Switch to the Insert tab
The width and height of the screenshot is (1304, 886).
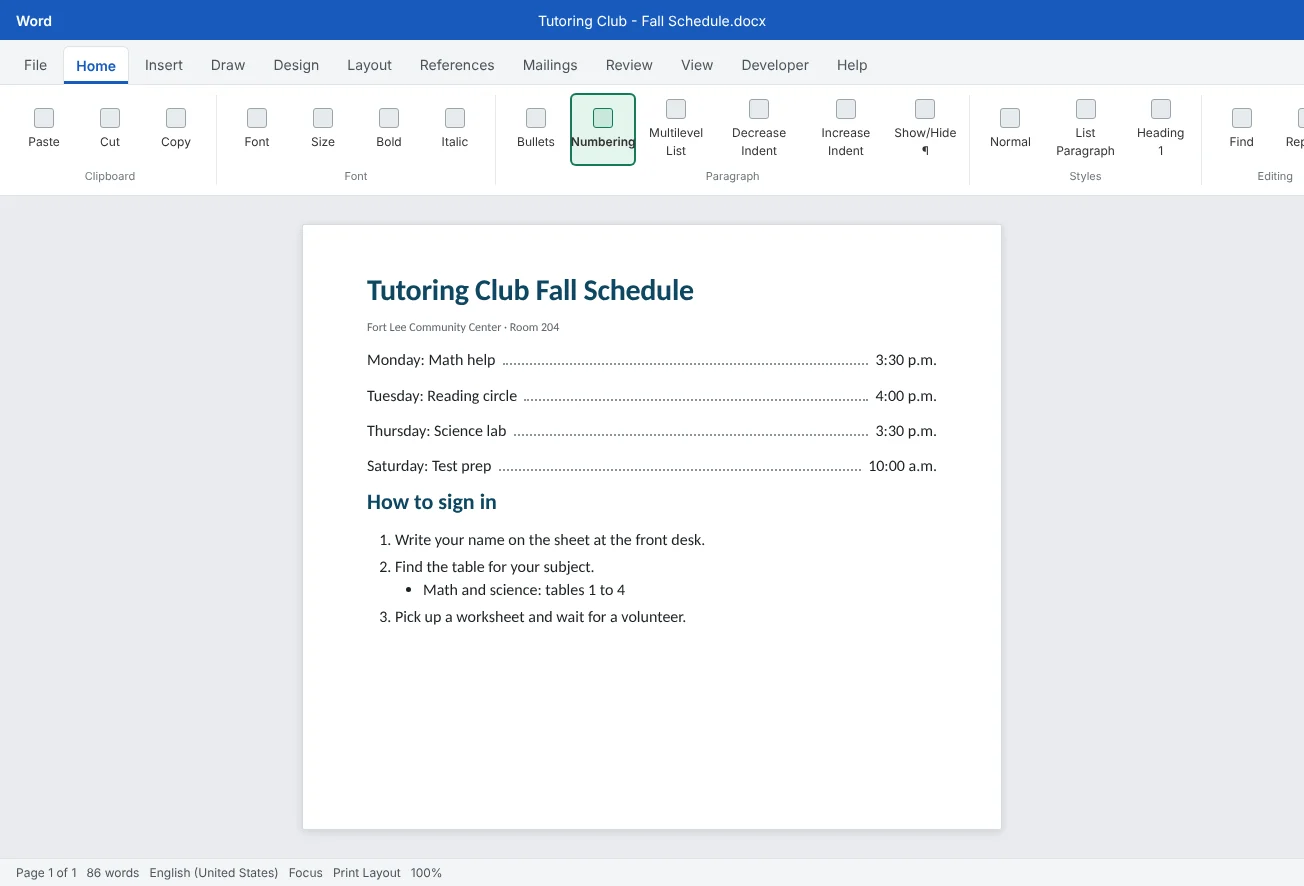tap(164, 65)
